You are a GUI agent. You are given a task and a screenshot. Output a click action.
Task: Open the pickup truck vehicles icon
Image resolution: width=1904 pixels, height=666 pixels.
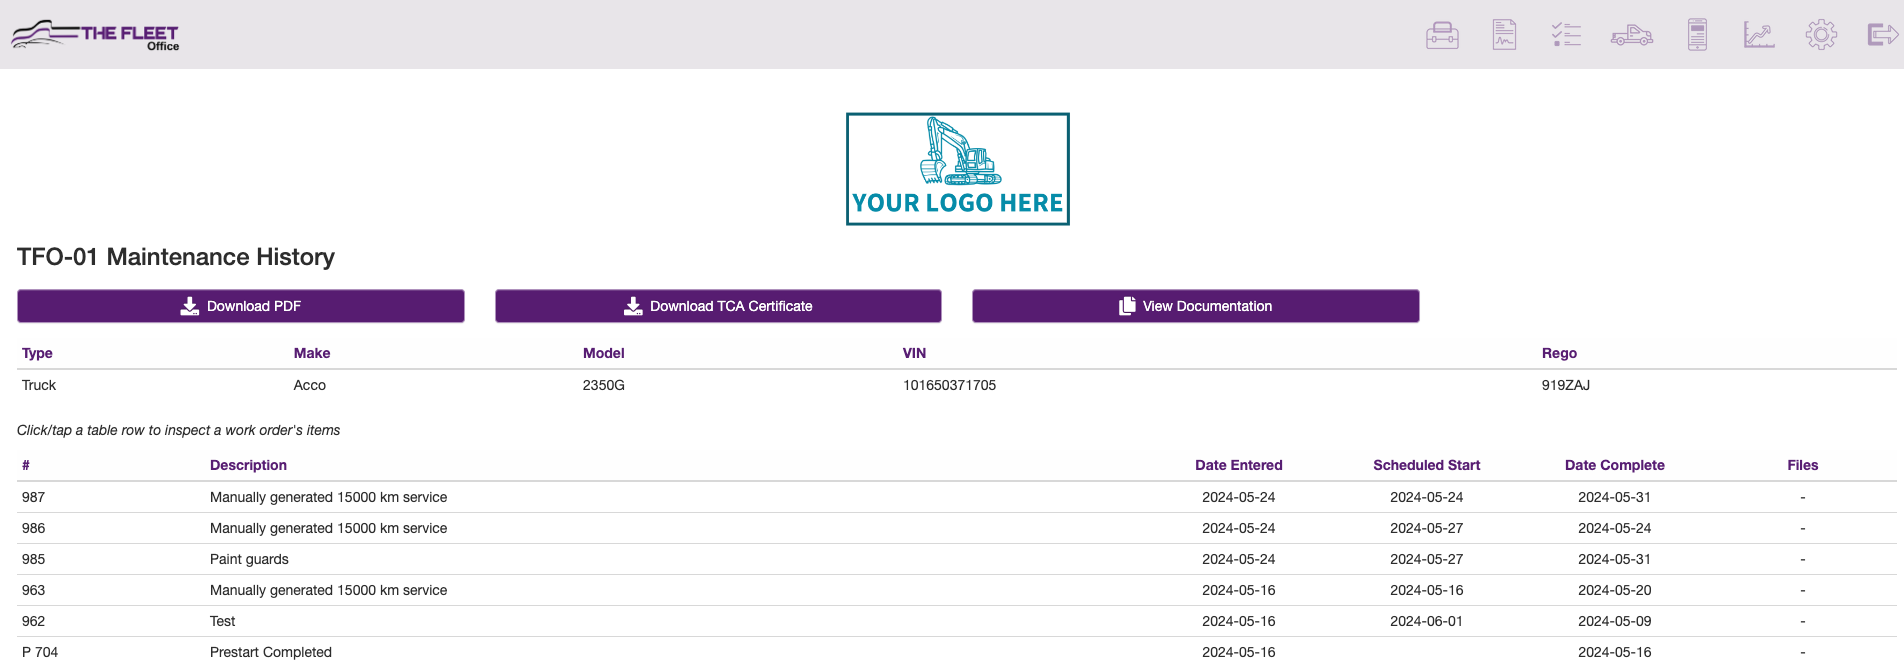point(1631,35)
